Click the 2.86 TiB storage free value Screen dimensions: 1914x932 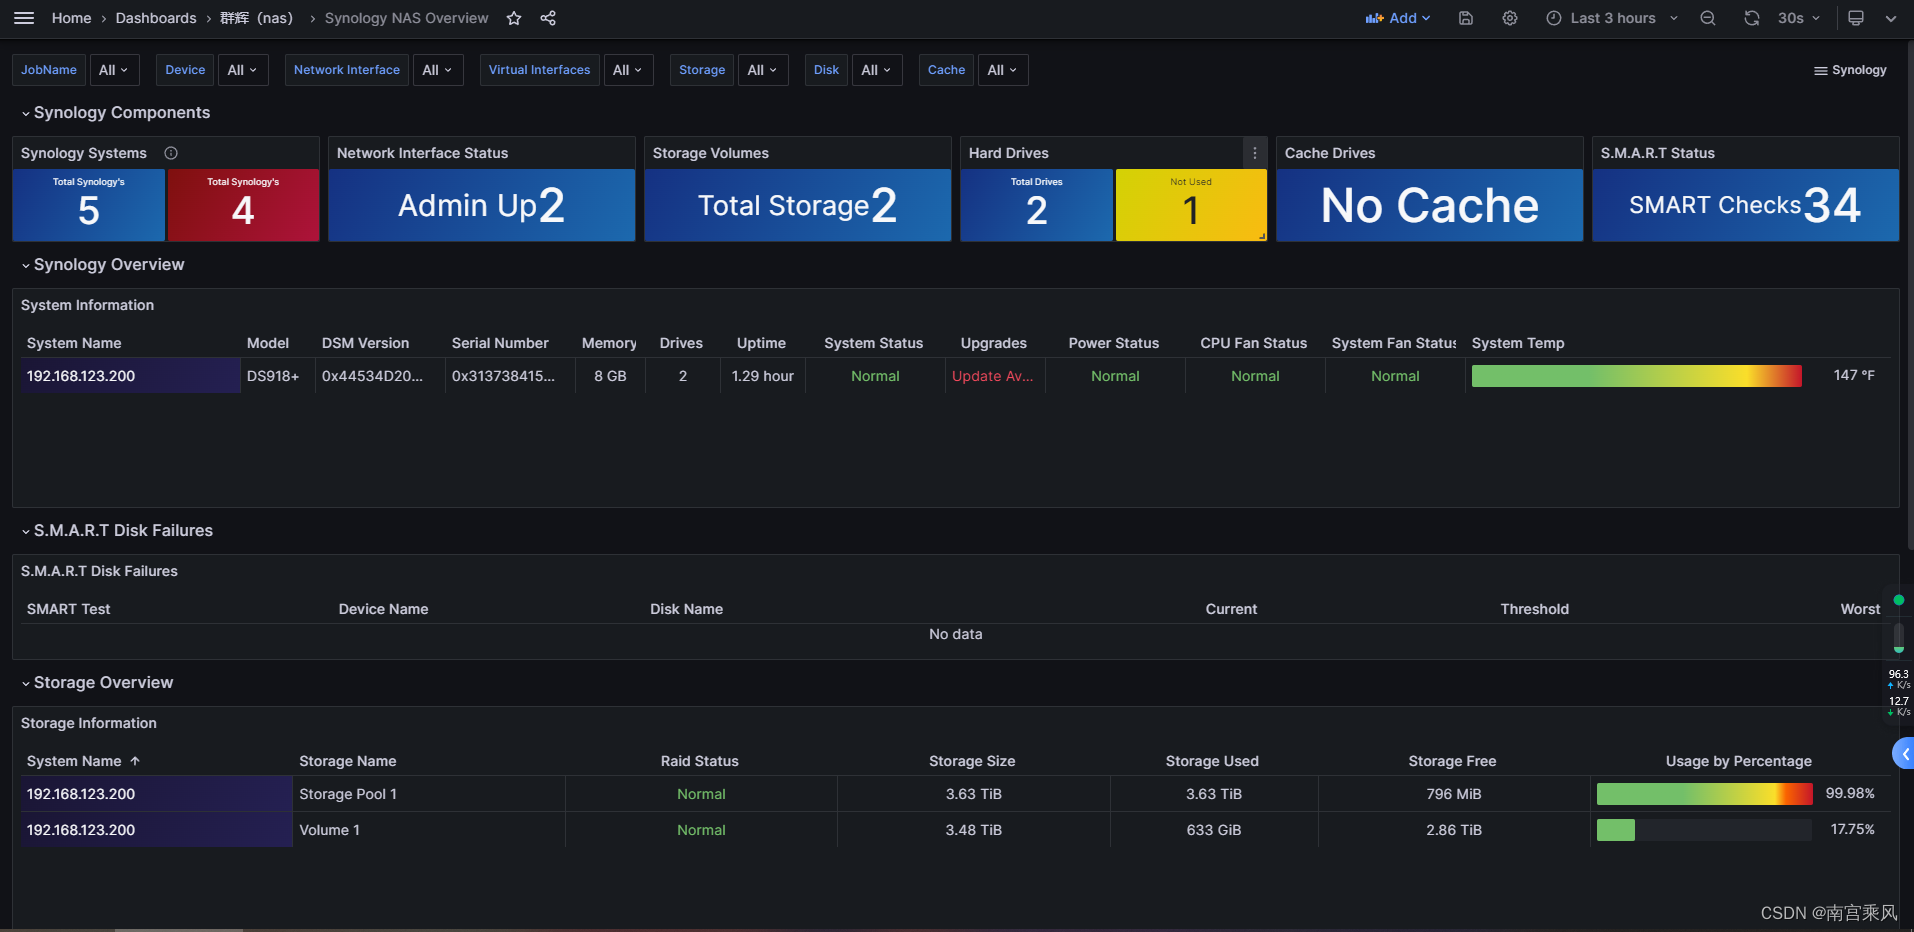(x=1454, y=830)
